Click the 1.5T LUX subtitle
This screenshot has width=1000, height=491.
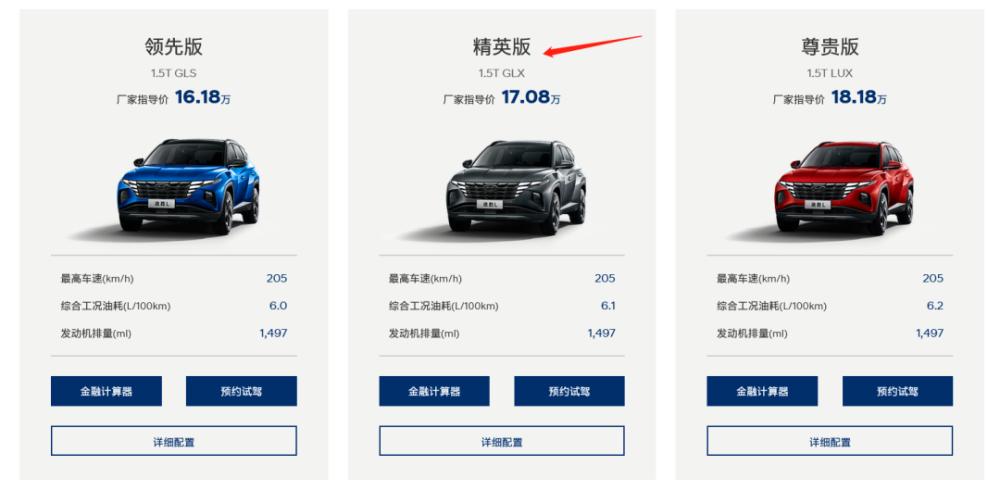(x=830, y=73)
